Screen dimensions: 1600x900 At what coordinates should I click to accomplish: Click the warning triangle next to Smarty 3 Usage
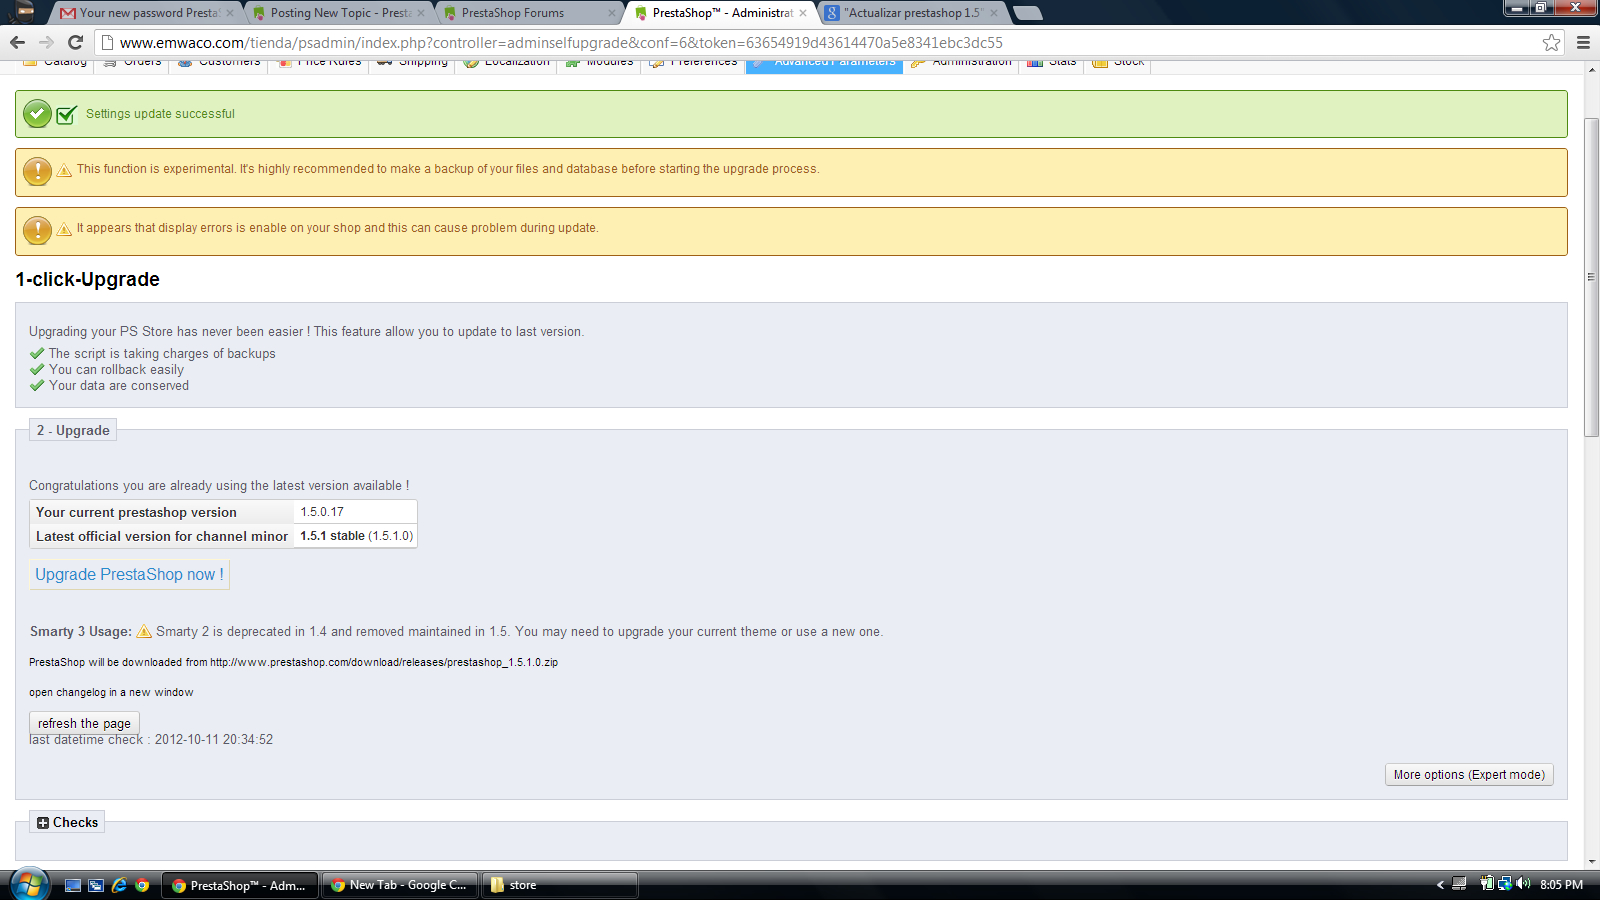point(144,631)
